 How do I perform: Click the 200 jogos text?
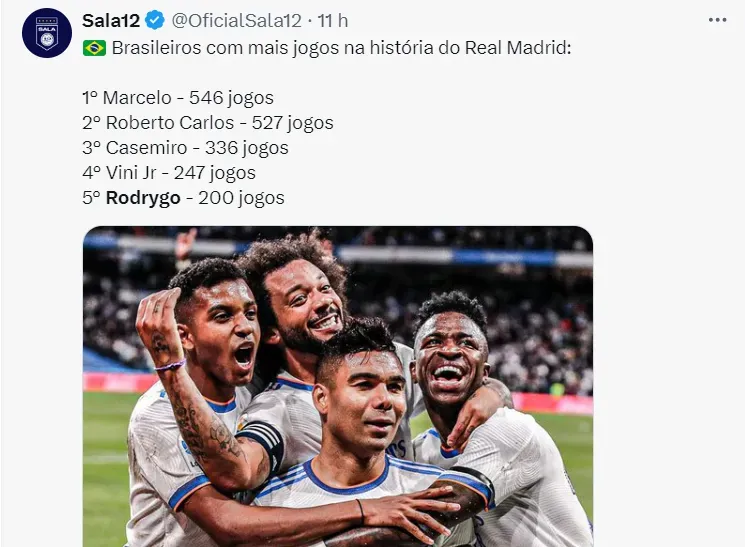coord(241,198)
